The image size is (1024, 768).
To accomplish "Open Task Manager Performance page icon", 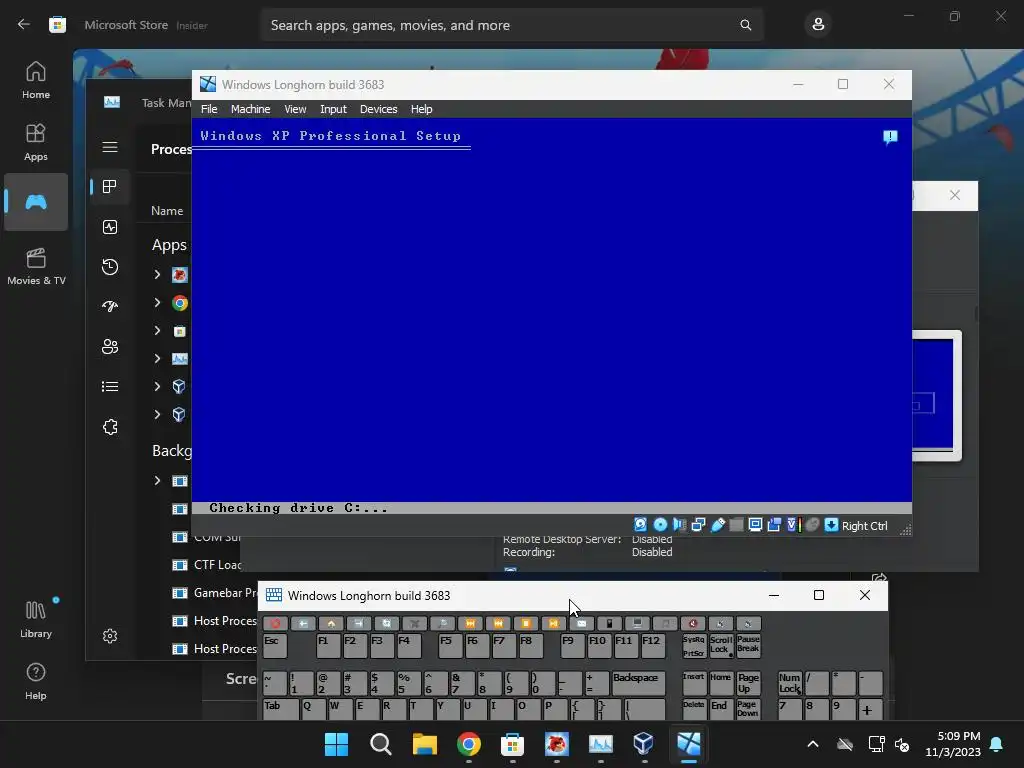I will coord(110,227).
